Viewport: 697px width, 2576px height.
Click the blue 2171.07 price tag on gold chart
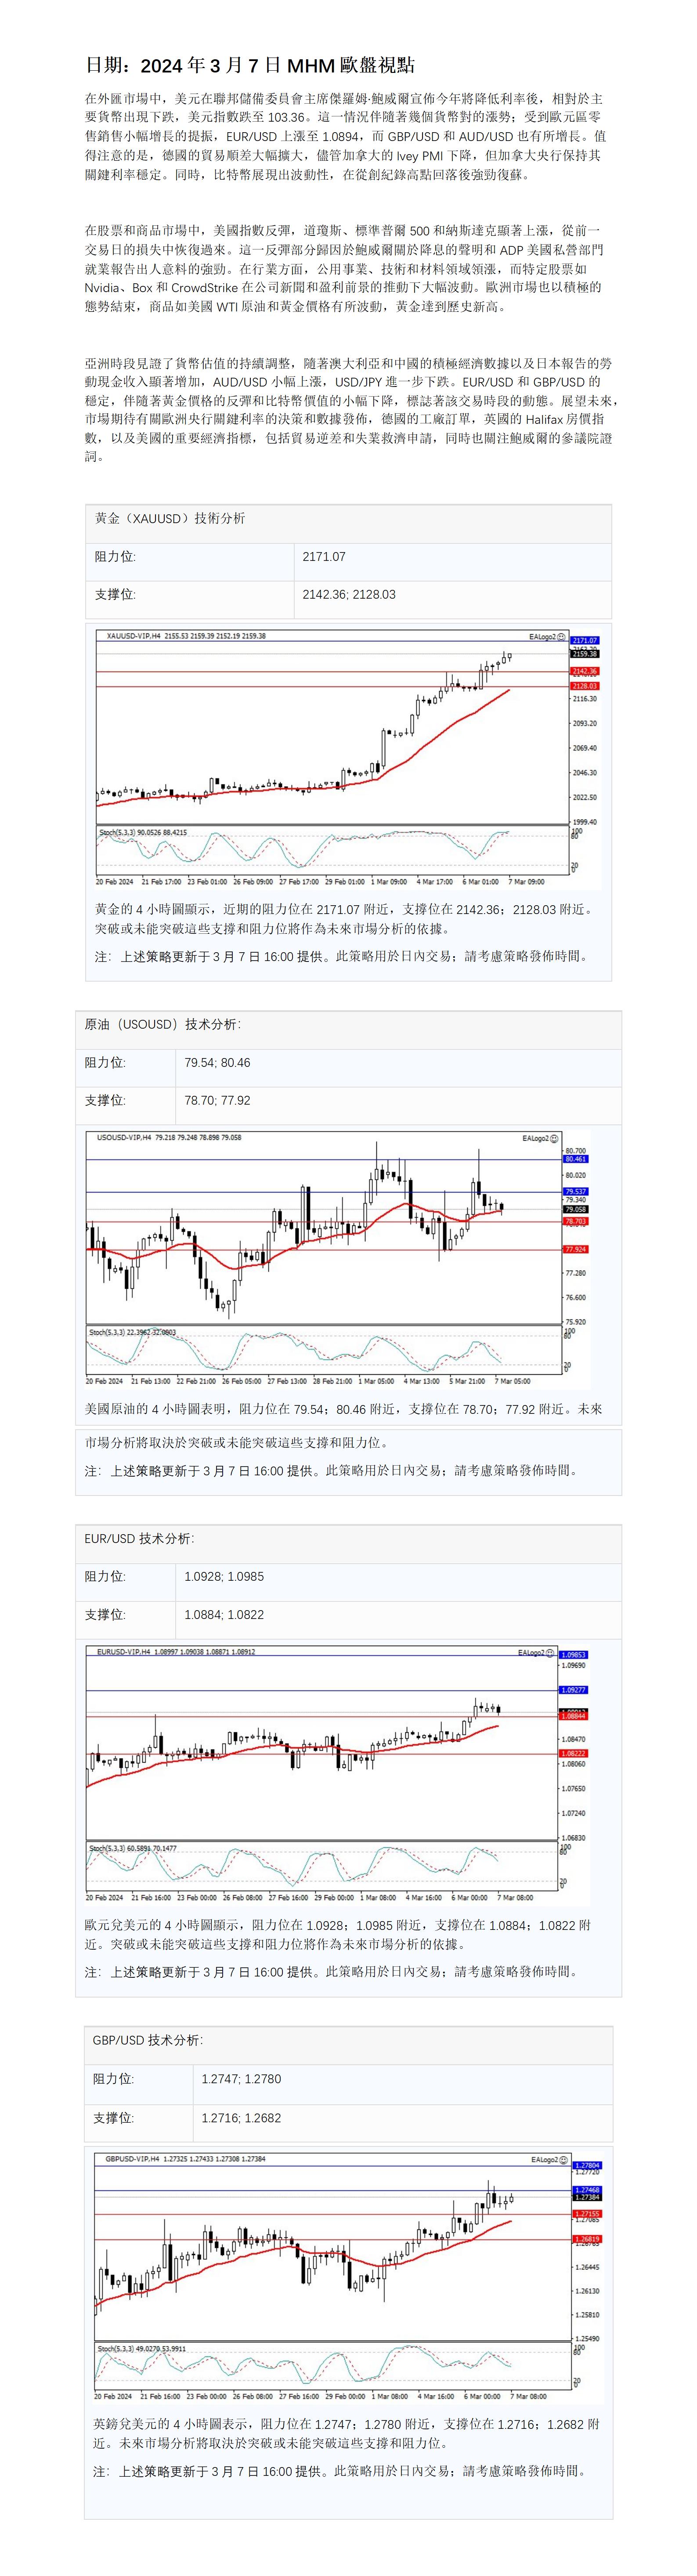tap(584, 640)
